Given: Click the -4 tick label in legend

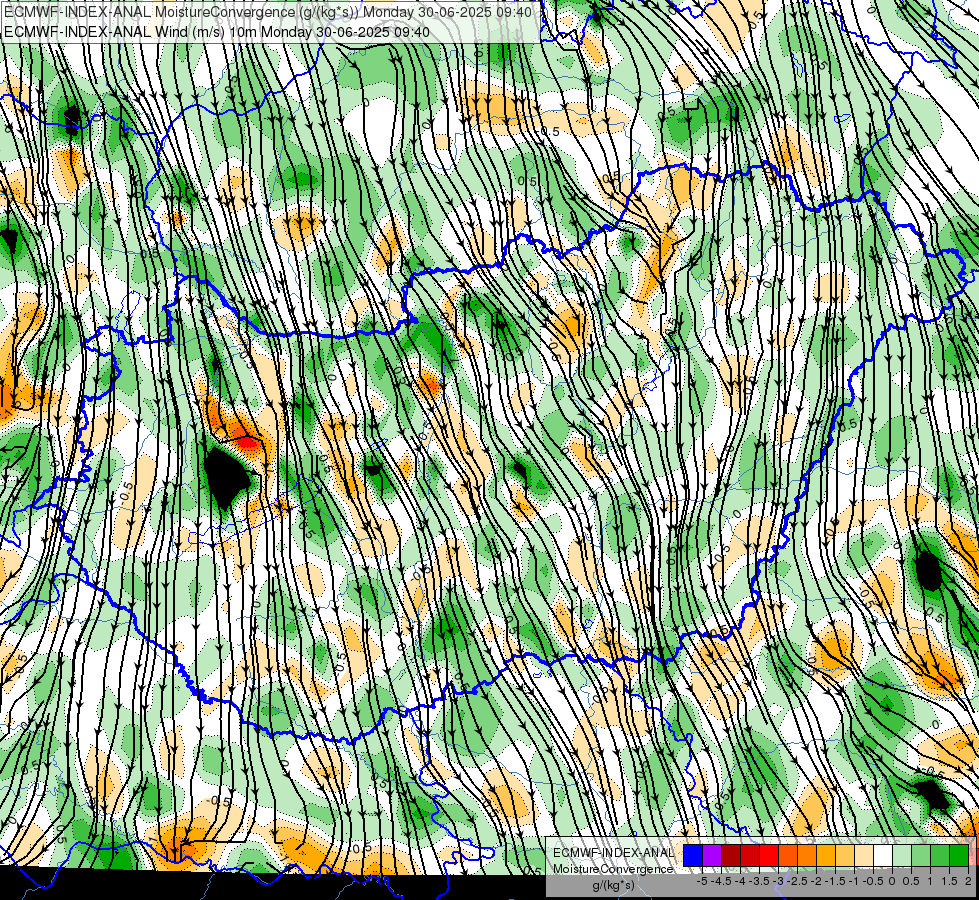Looking at the screenshot, I should click(x=740, y=881).
